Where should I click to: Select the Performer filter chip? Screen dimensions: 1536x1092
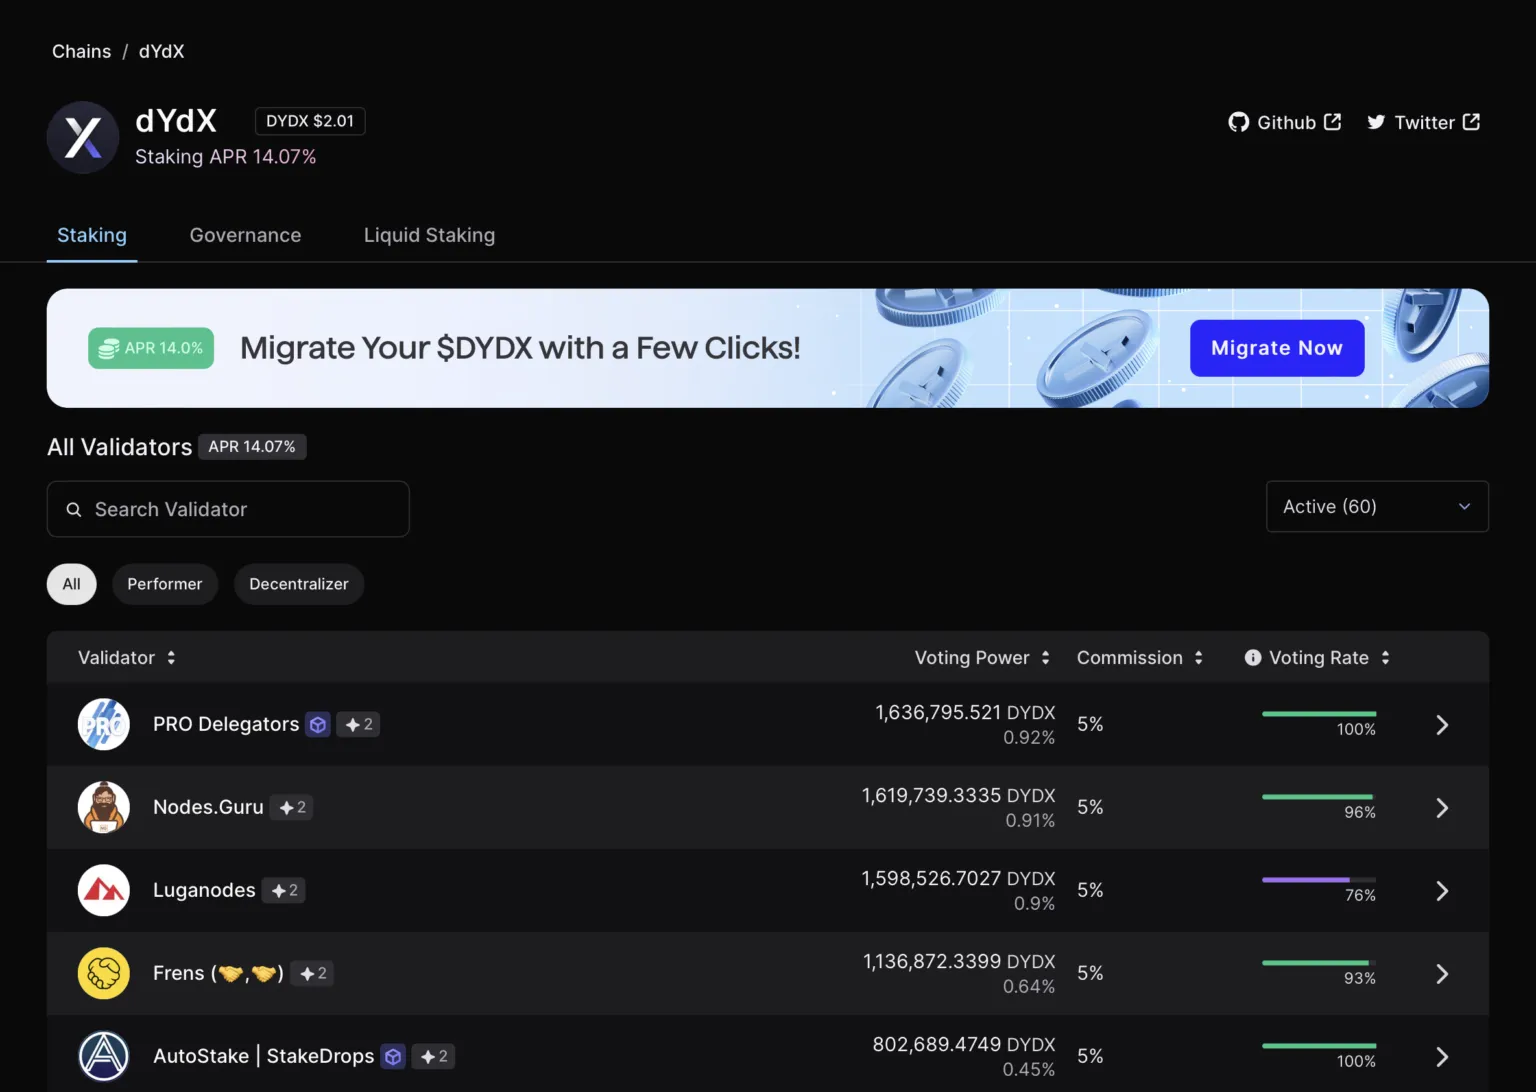[165, 584]
